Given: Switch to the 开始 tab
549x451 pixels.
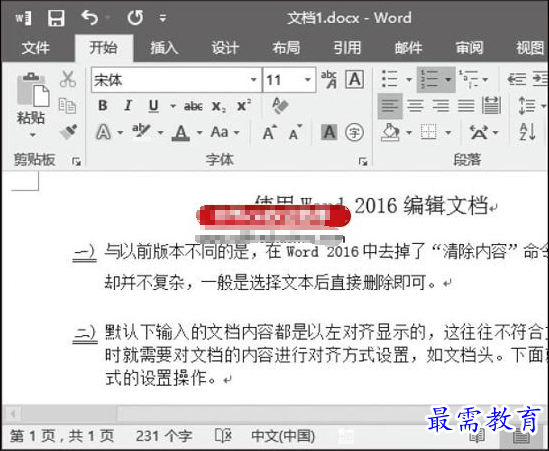Looking at the screenshot, I should [x=104, y=48].
